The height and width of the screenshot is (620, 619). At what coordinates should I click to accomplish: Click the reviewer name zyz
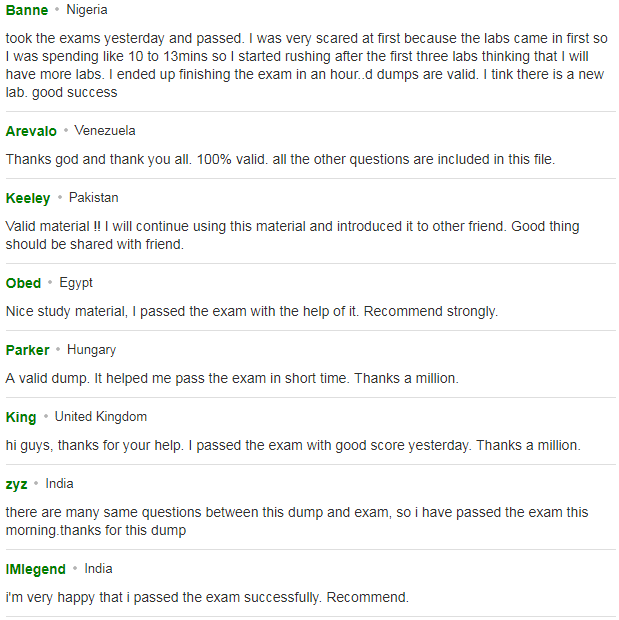(16, 484)
